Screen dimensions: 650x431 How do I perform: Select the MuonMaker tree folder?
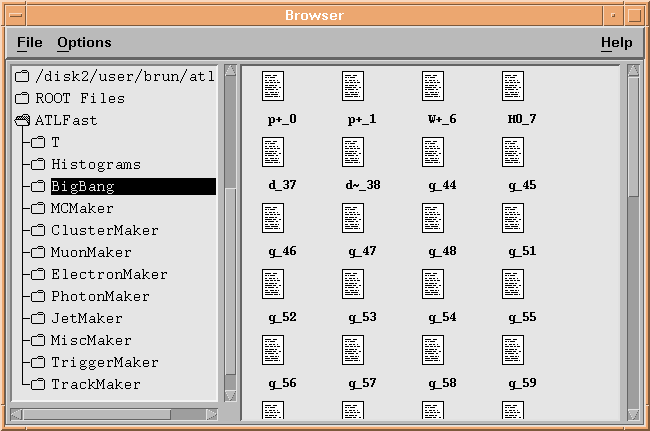(x=91, y=253)
